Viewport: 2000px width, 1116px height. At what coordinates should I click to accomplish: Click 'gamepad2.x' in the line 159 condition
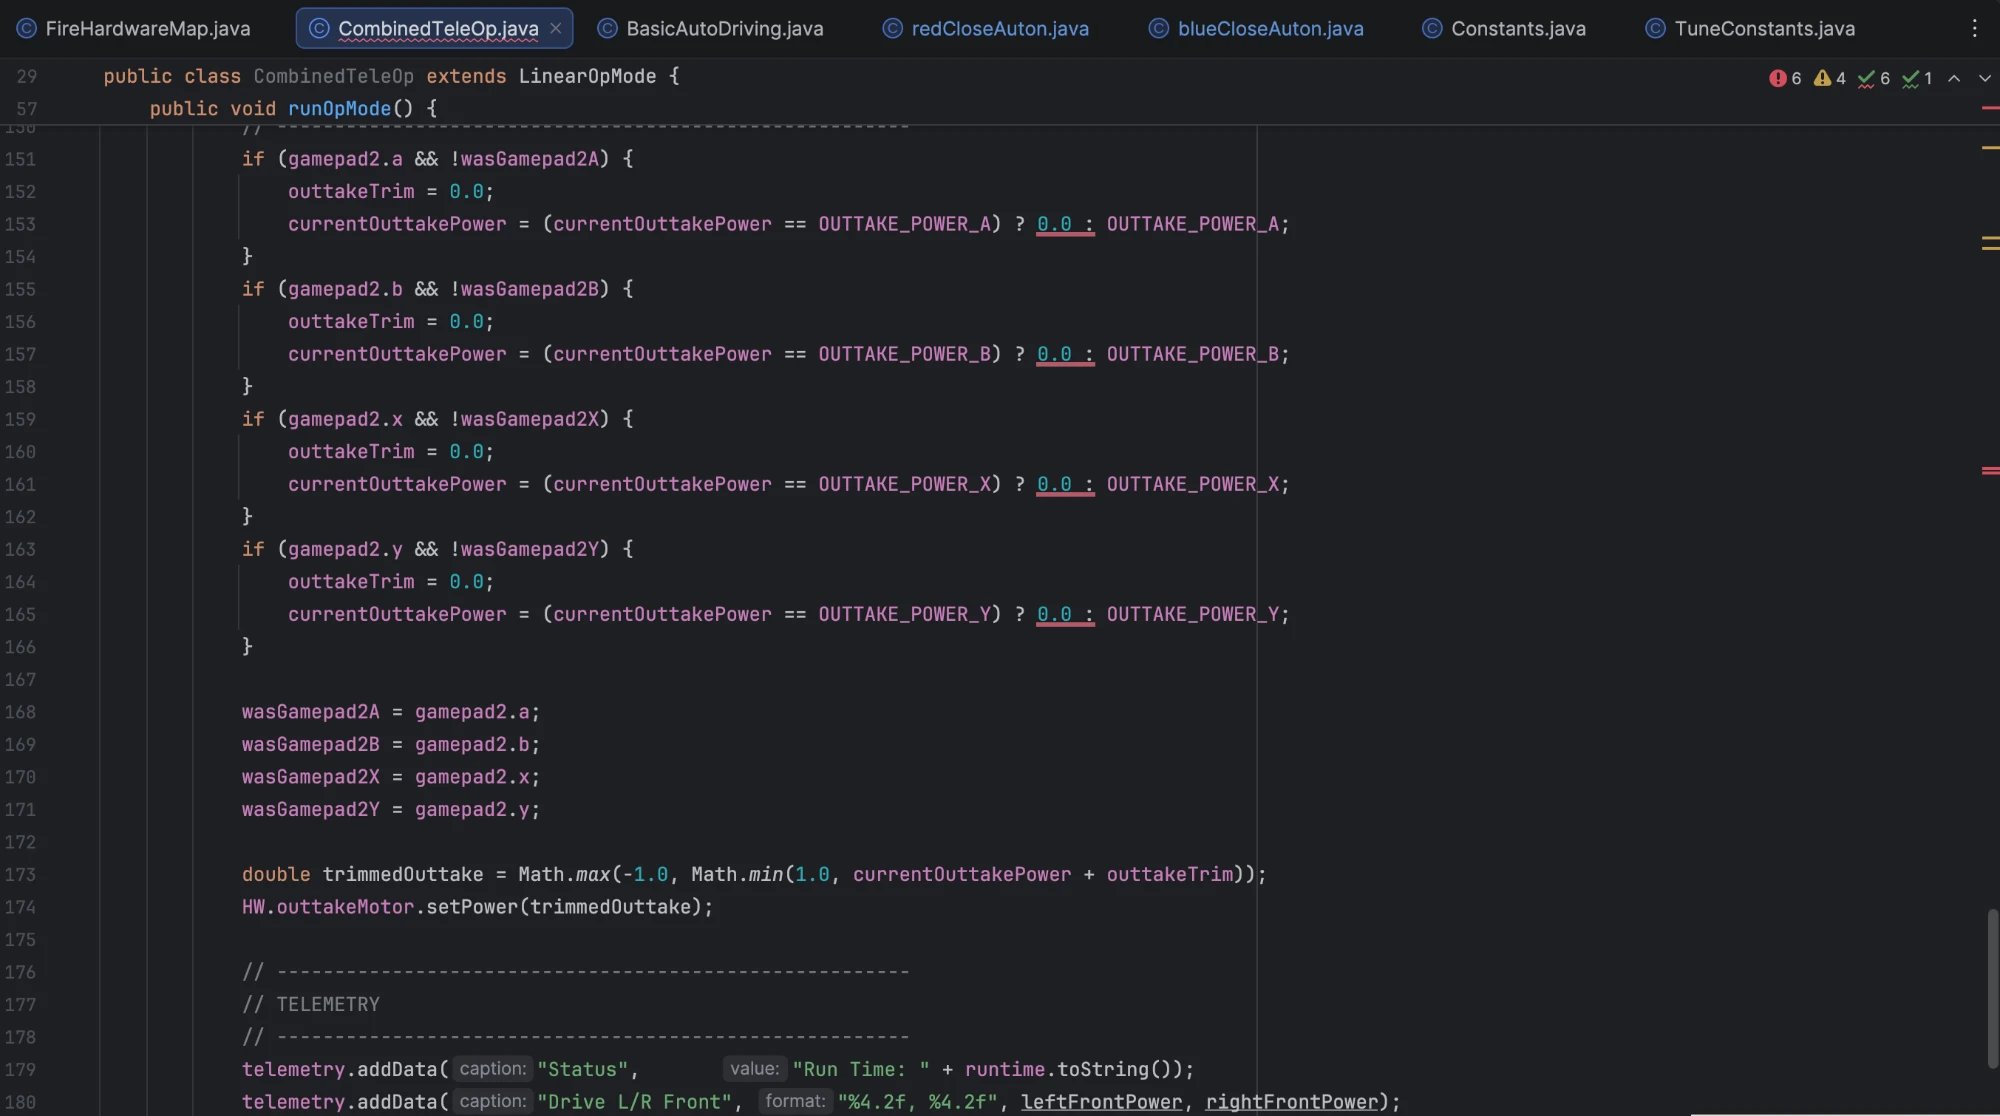[x=345, y=419]
